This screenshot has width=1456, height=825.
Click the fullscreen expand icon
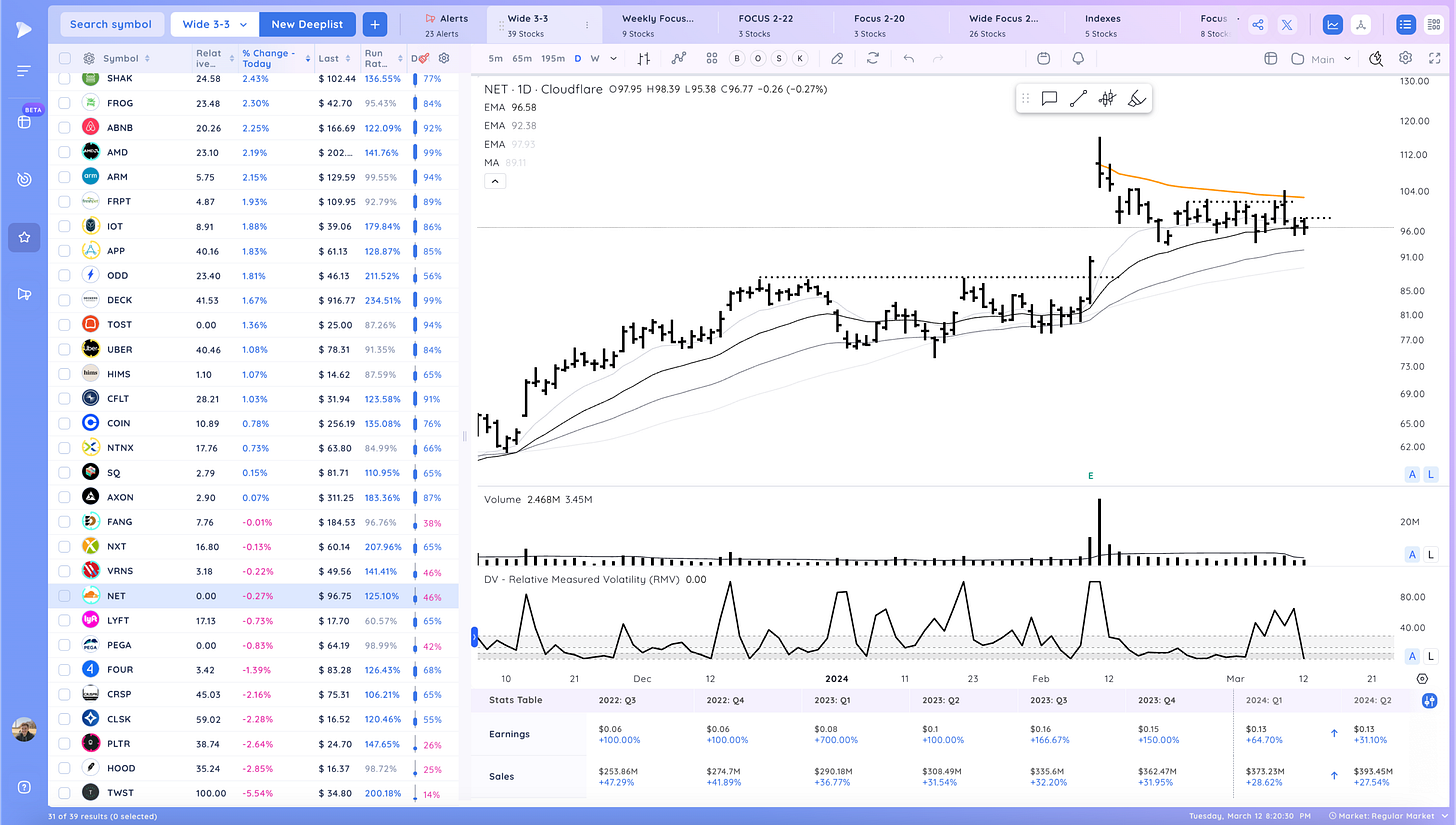[1433, 58]
